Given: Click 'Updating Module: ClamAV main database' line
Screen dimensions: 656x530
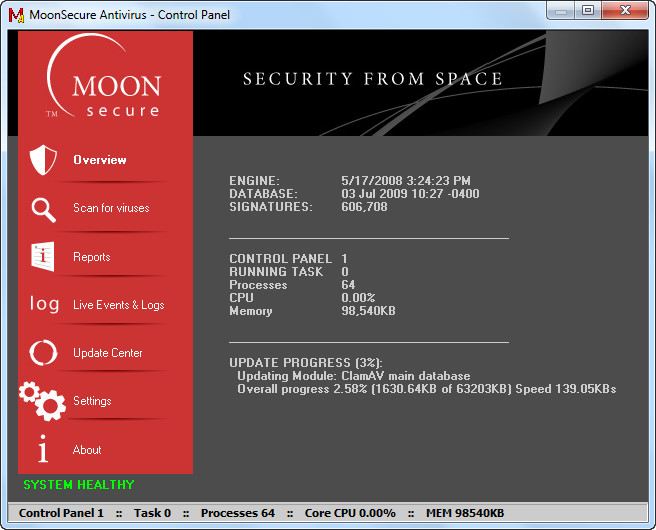Looking at the screenshot, I should pos(354,376).
